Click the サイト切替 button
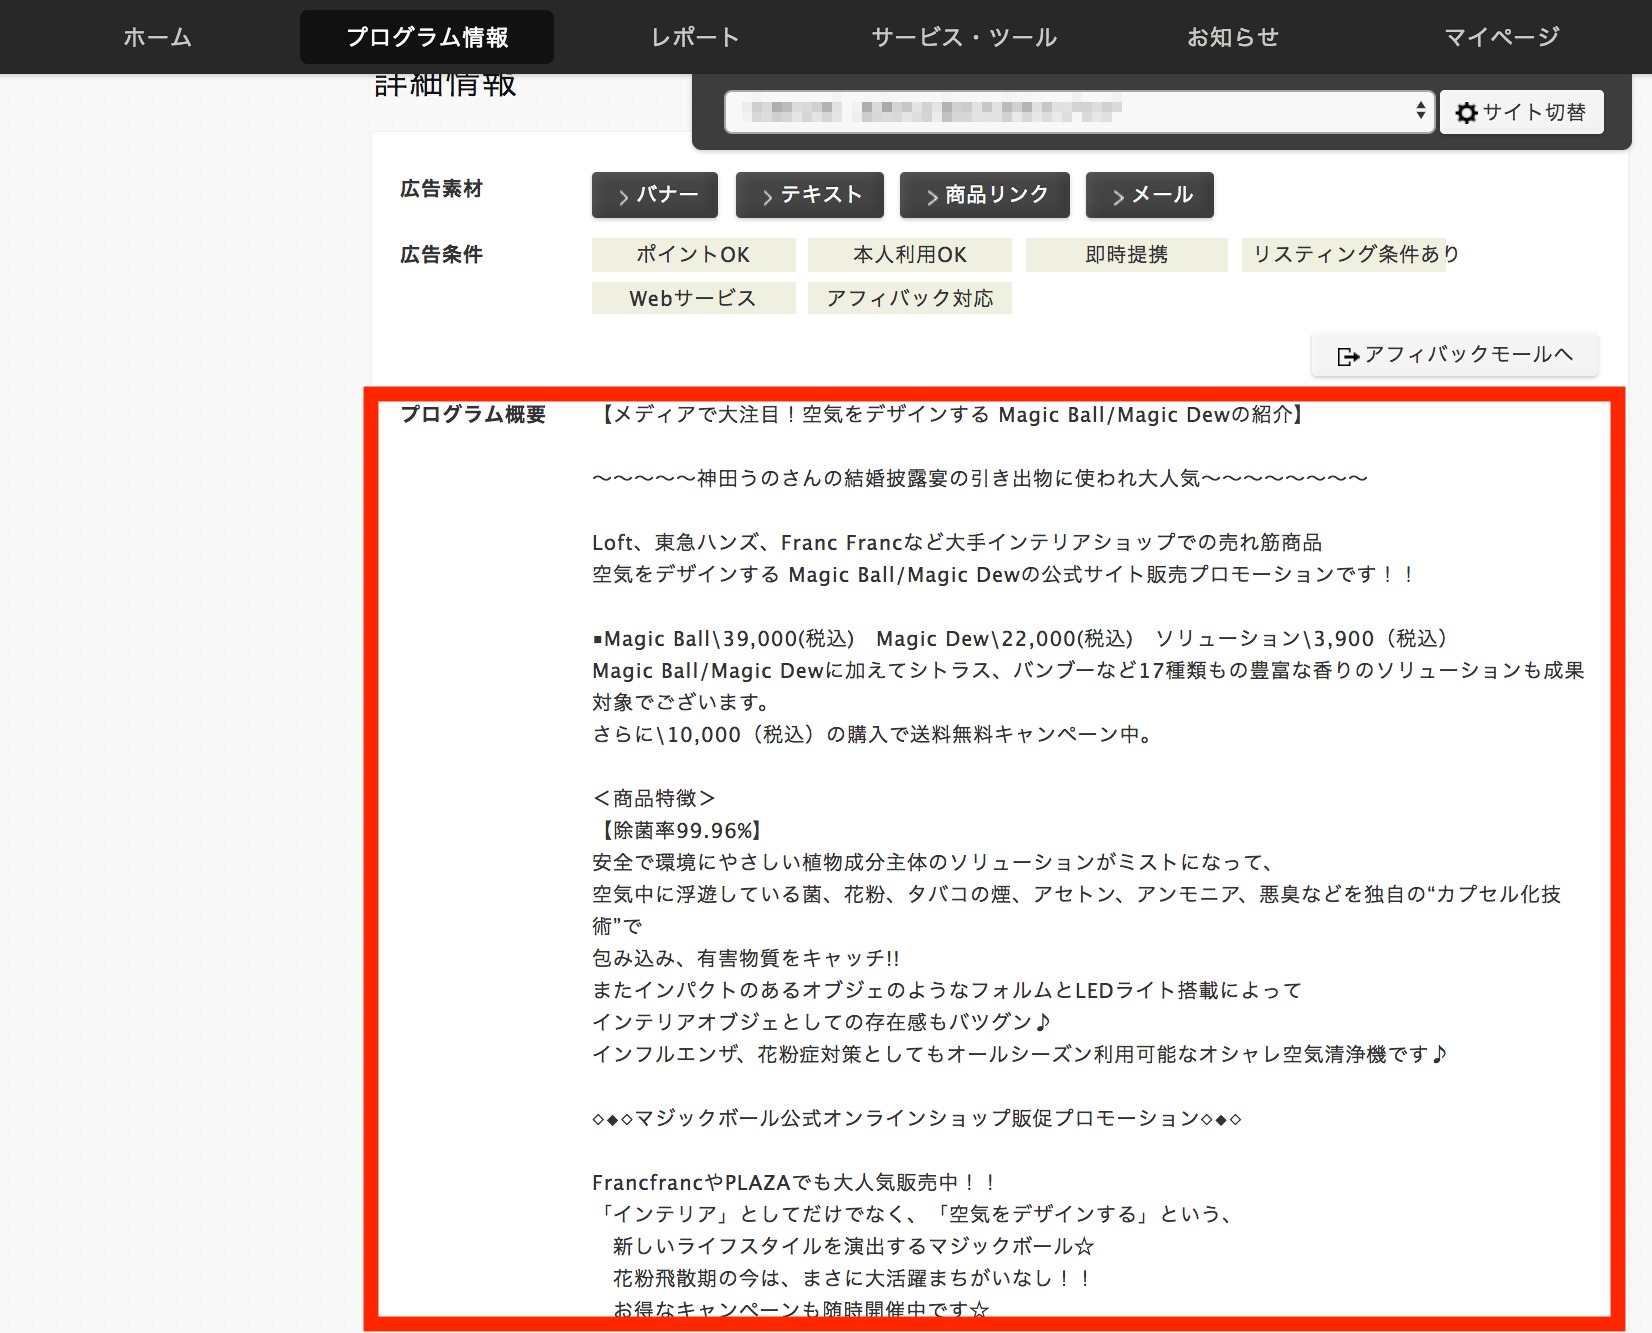This screenshot has height=1333, width=1652. click(x=1522, y=112)
